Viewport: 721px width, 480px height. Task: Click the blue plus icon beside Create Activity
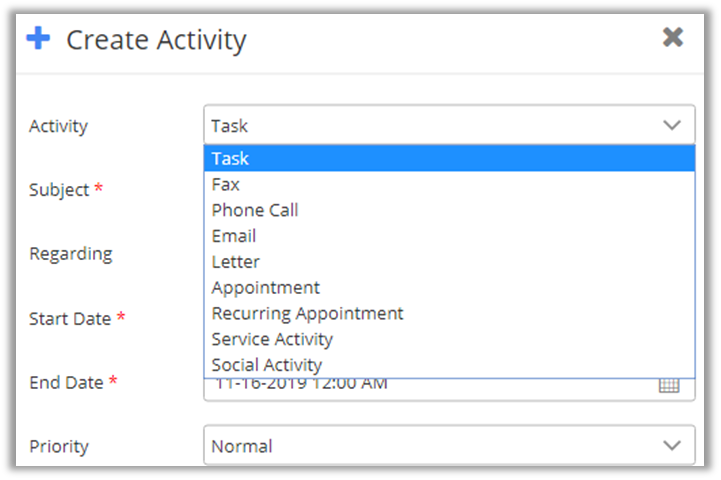pyautogui.click(x=38, y=39)
